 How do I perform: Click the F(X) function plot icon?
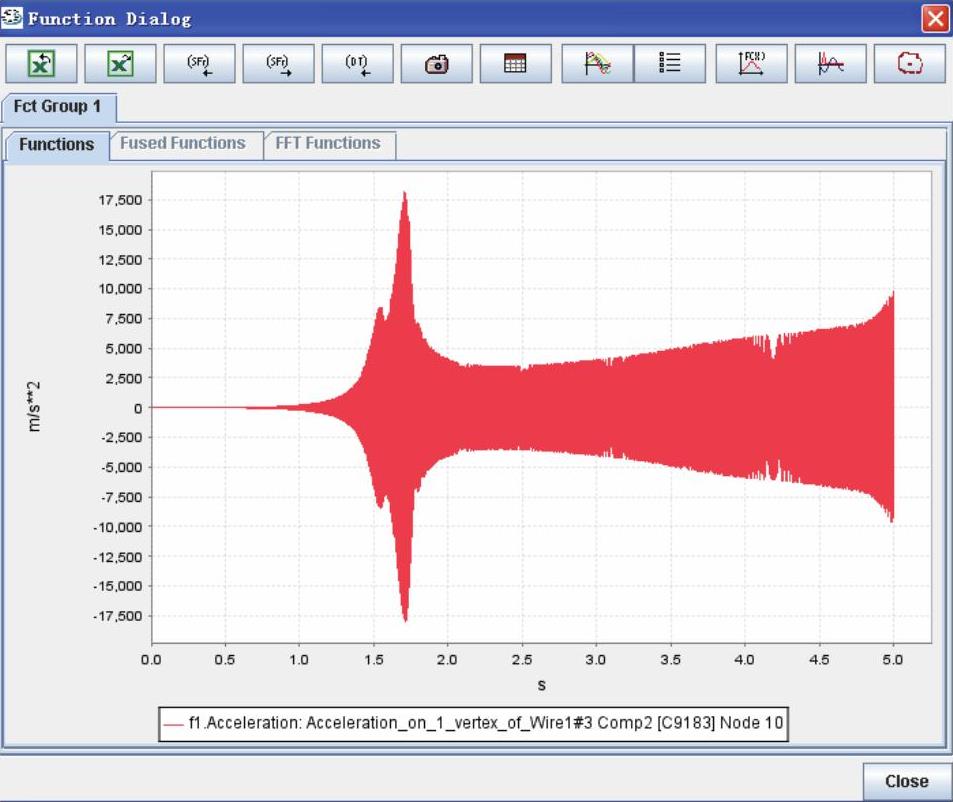click(x=751, y=63)
